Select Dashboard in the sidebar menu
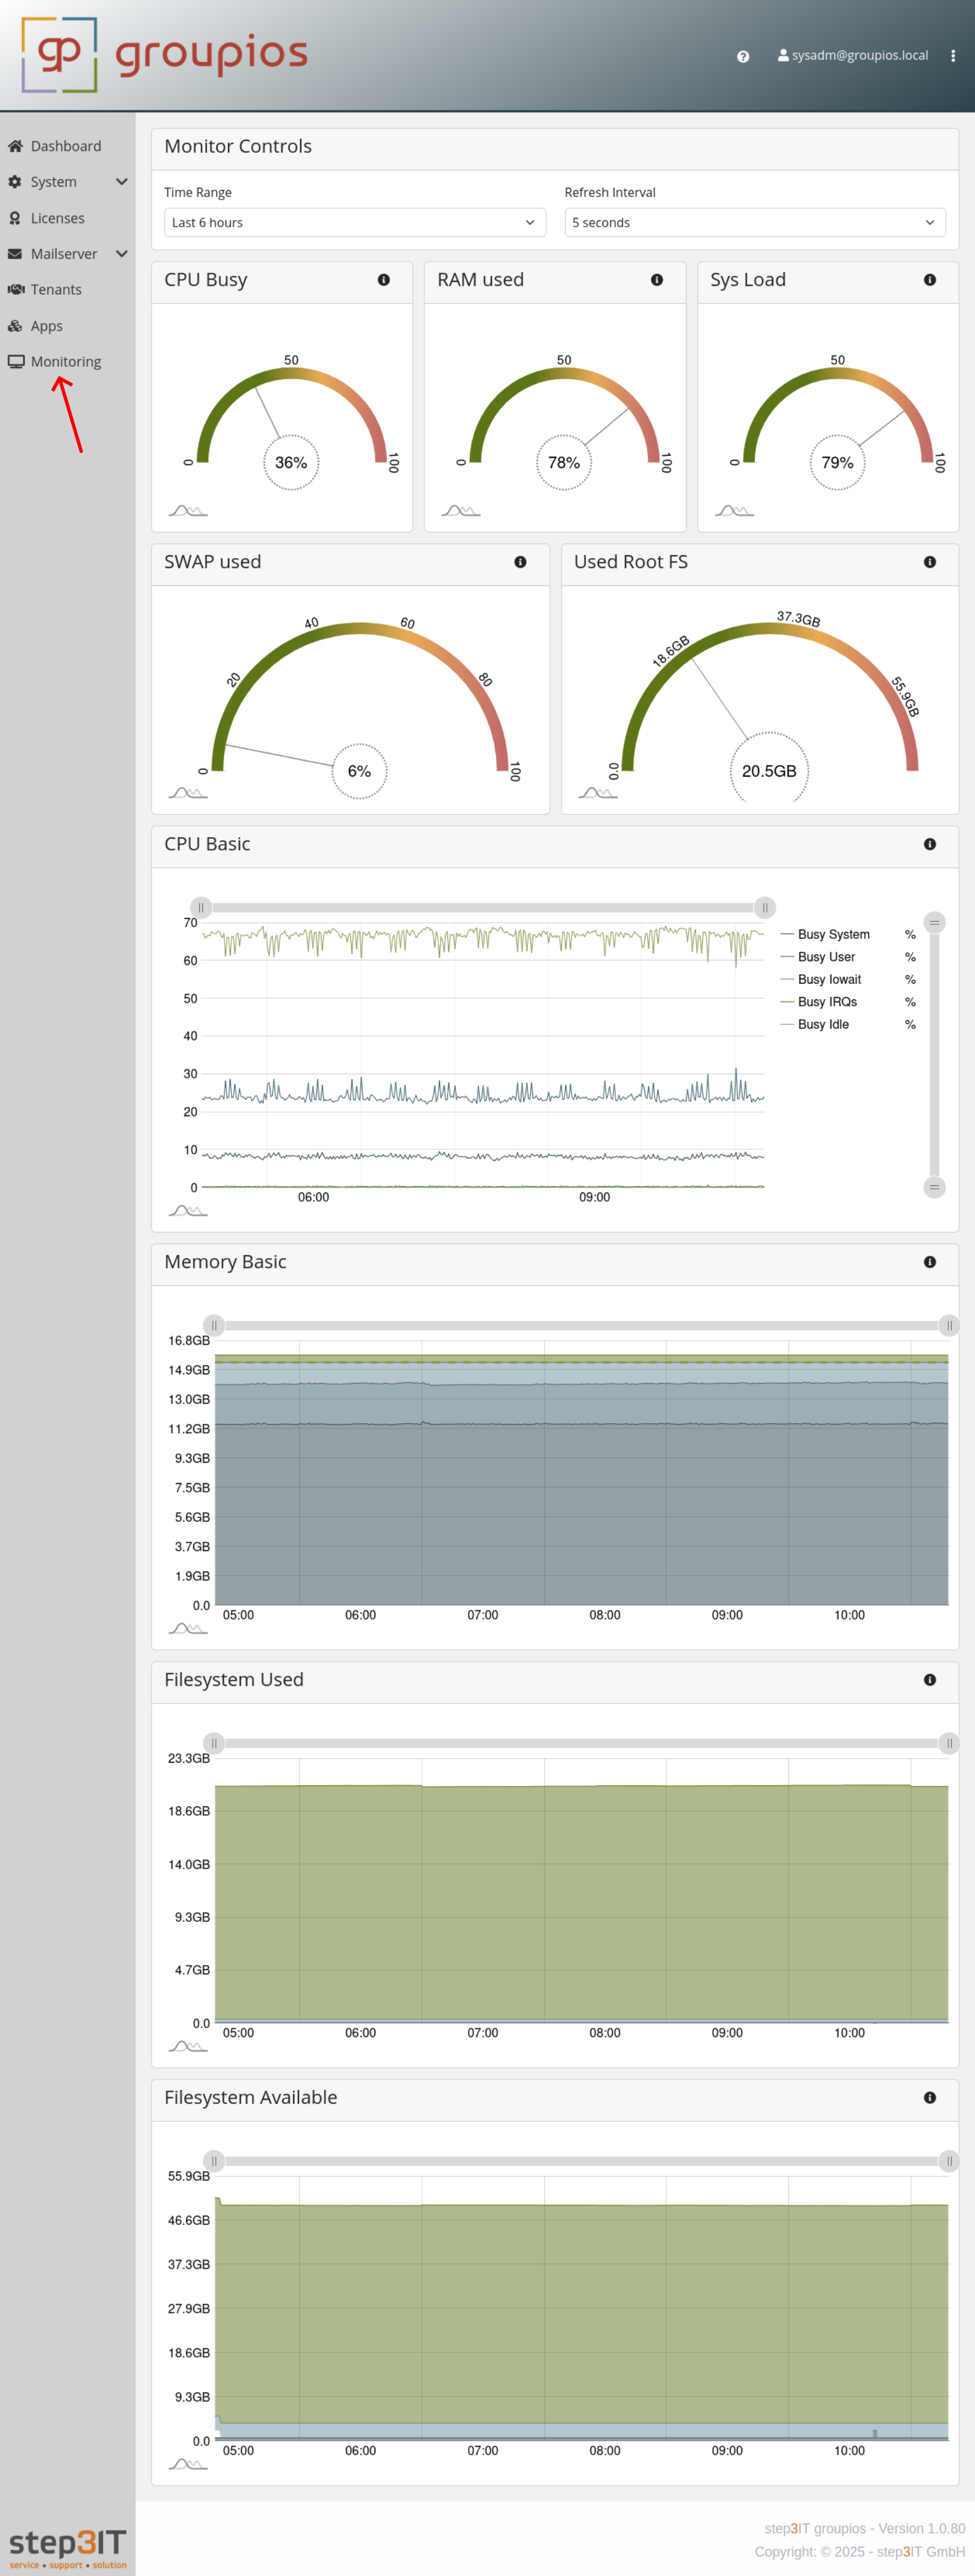 pyautogui.click(x=66, y=146)
